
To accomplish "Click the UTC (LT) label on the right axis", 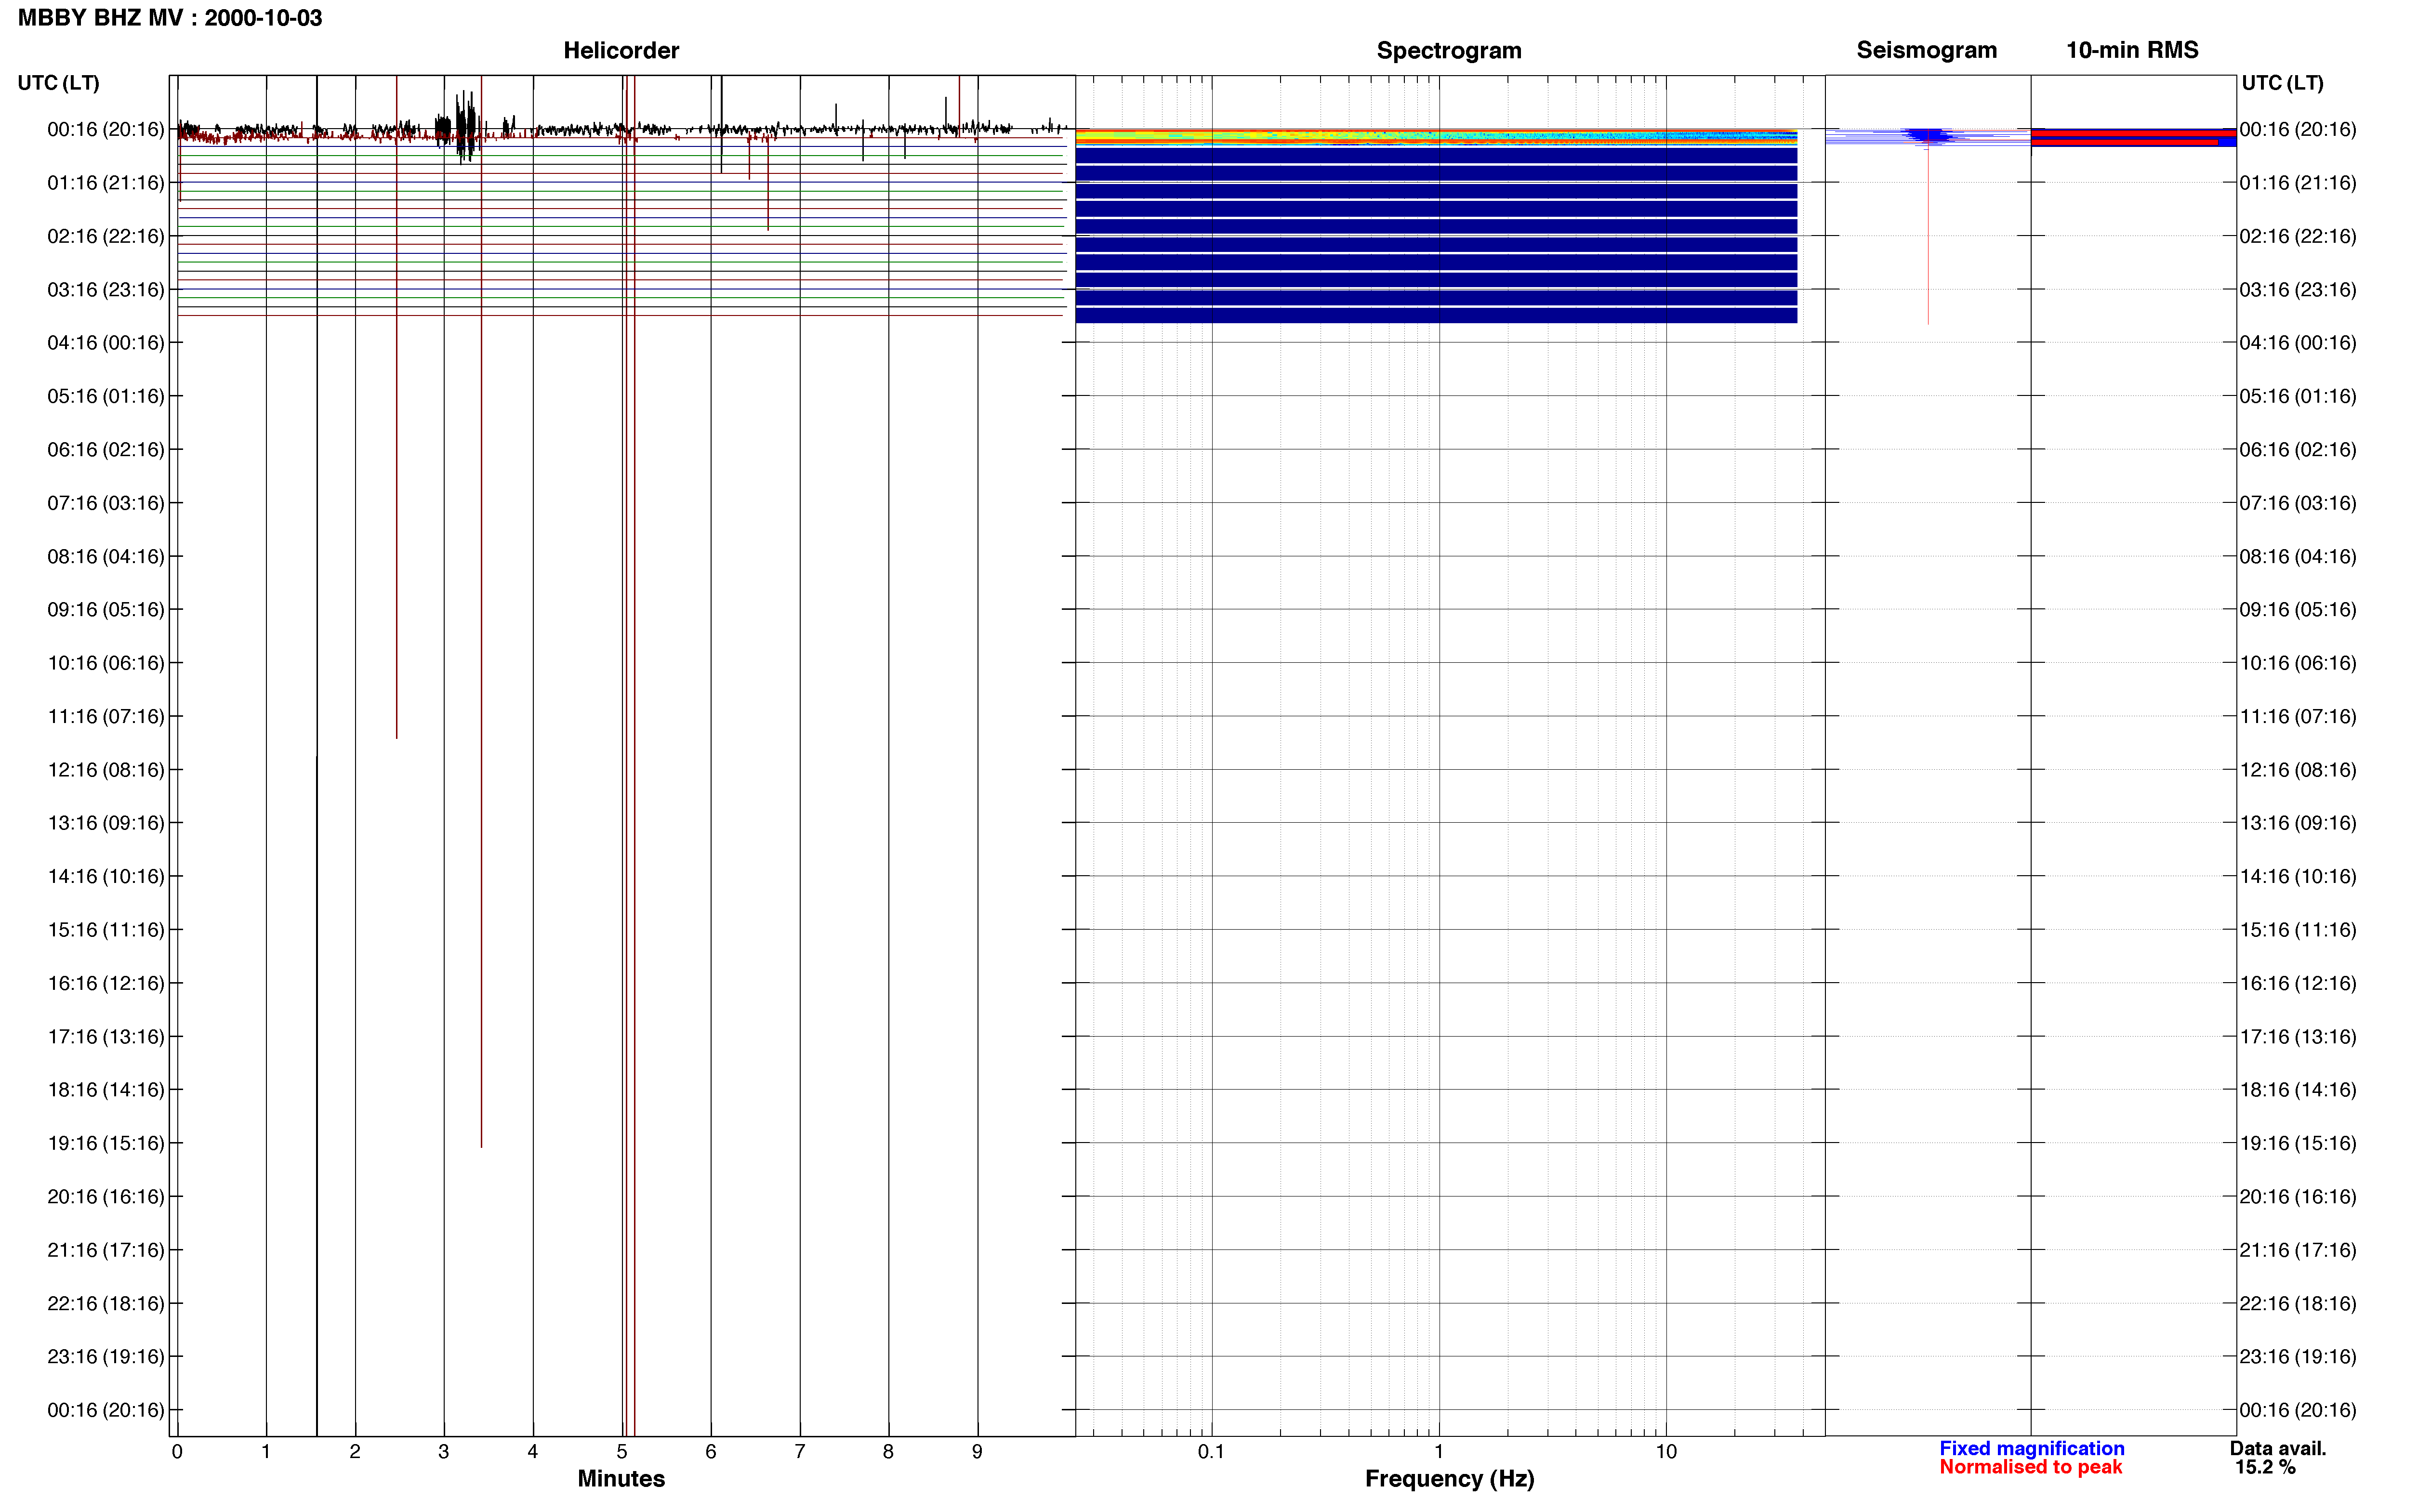I will [2282, 83].
